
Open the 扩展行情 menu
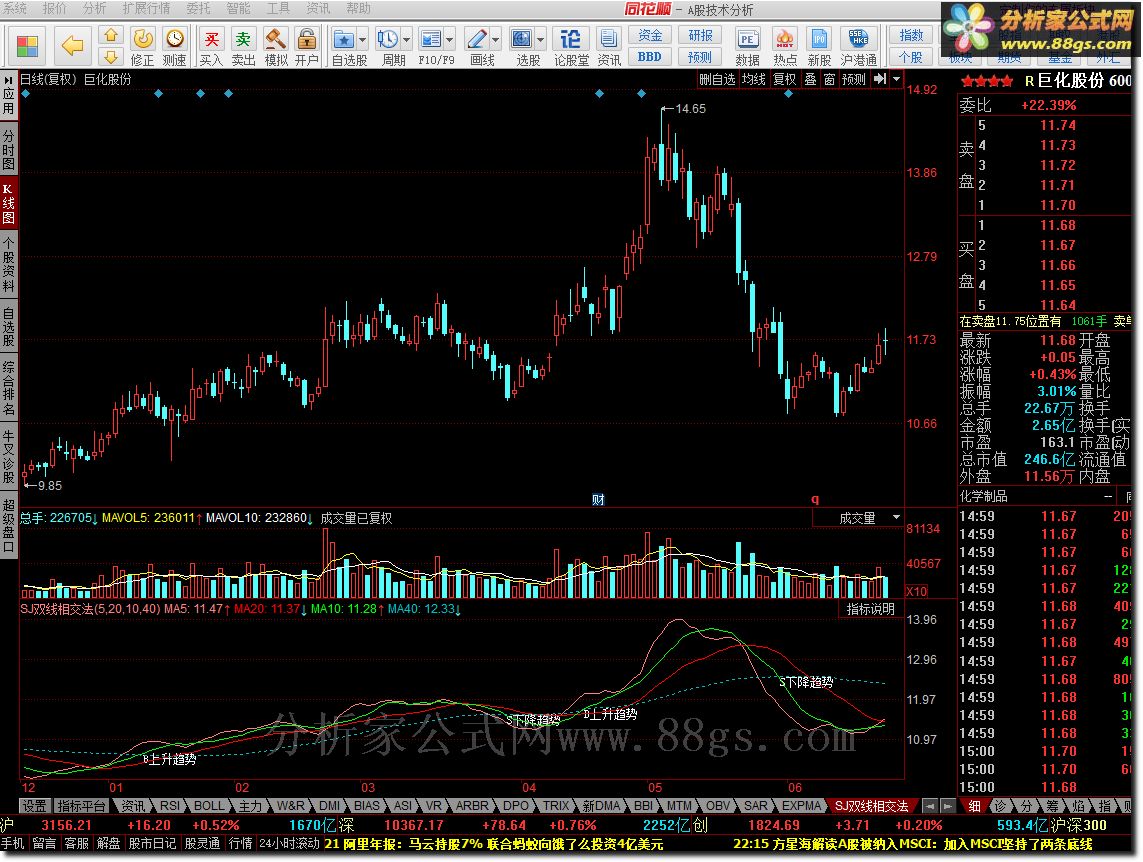click(146, 8)
